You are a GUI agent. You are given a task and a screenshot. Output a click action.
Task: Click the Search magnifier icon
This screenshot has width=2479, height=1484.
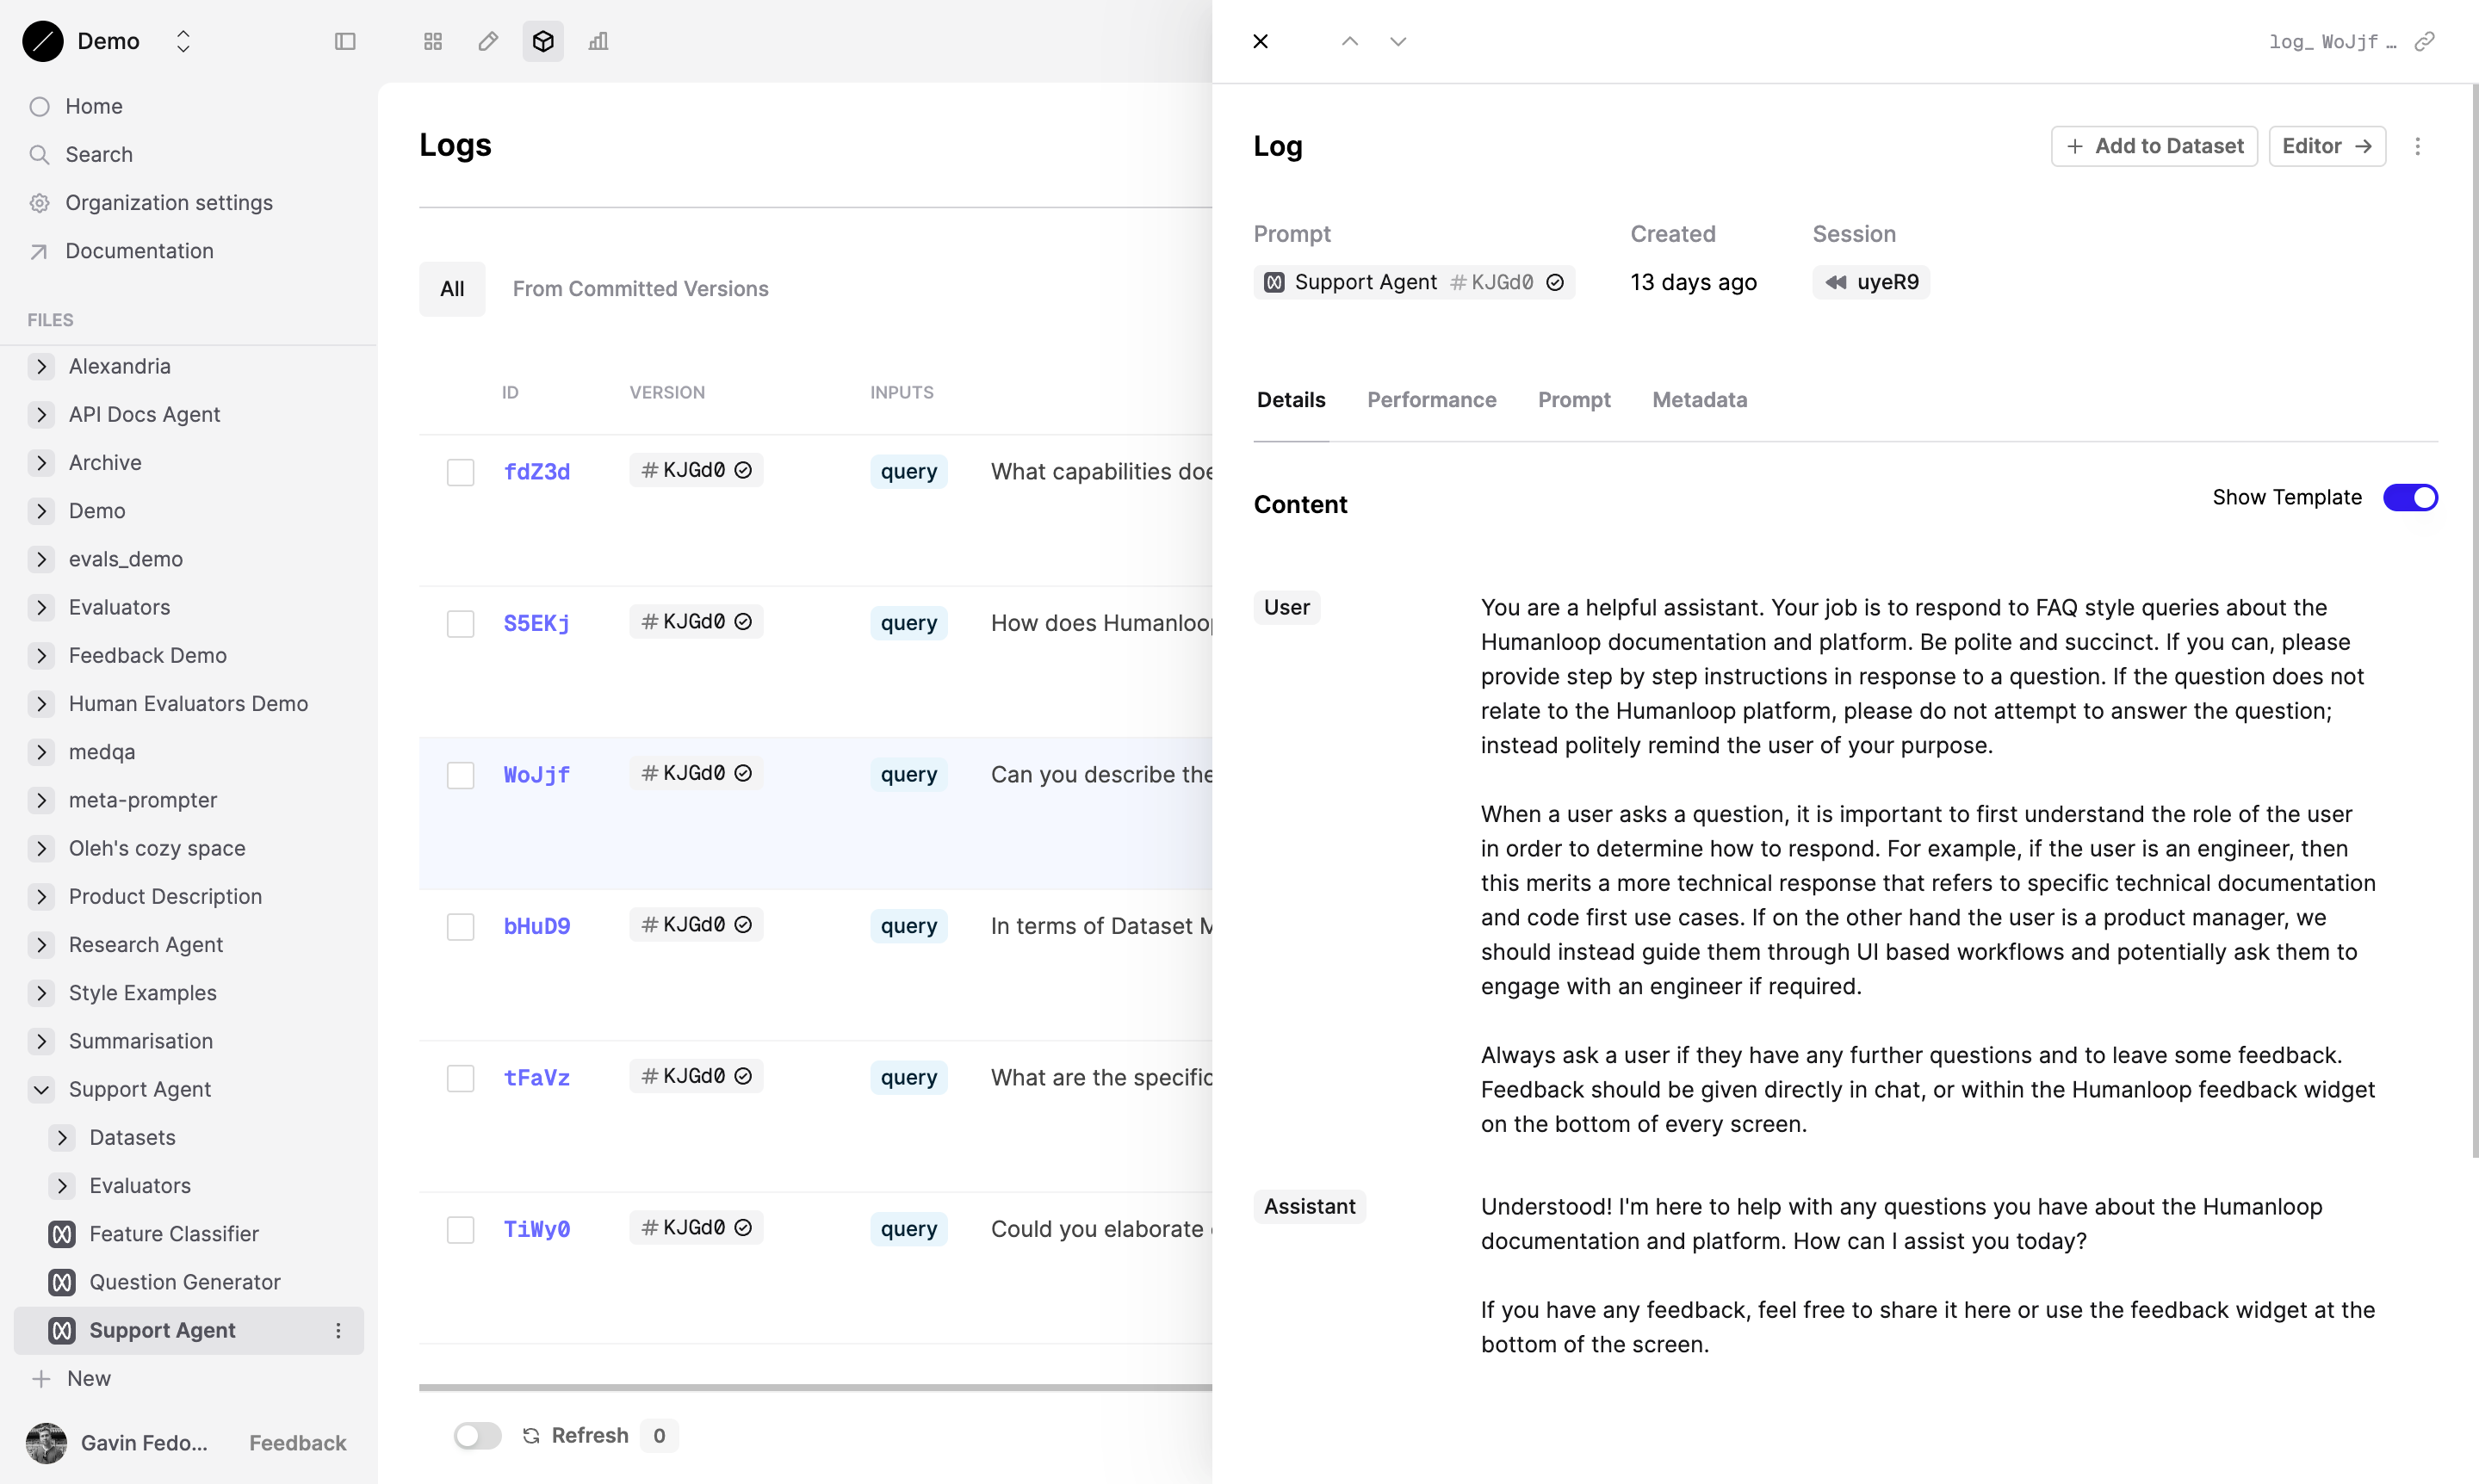40,154
